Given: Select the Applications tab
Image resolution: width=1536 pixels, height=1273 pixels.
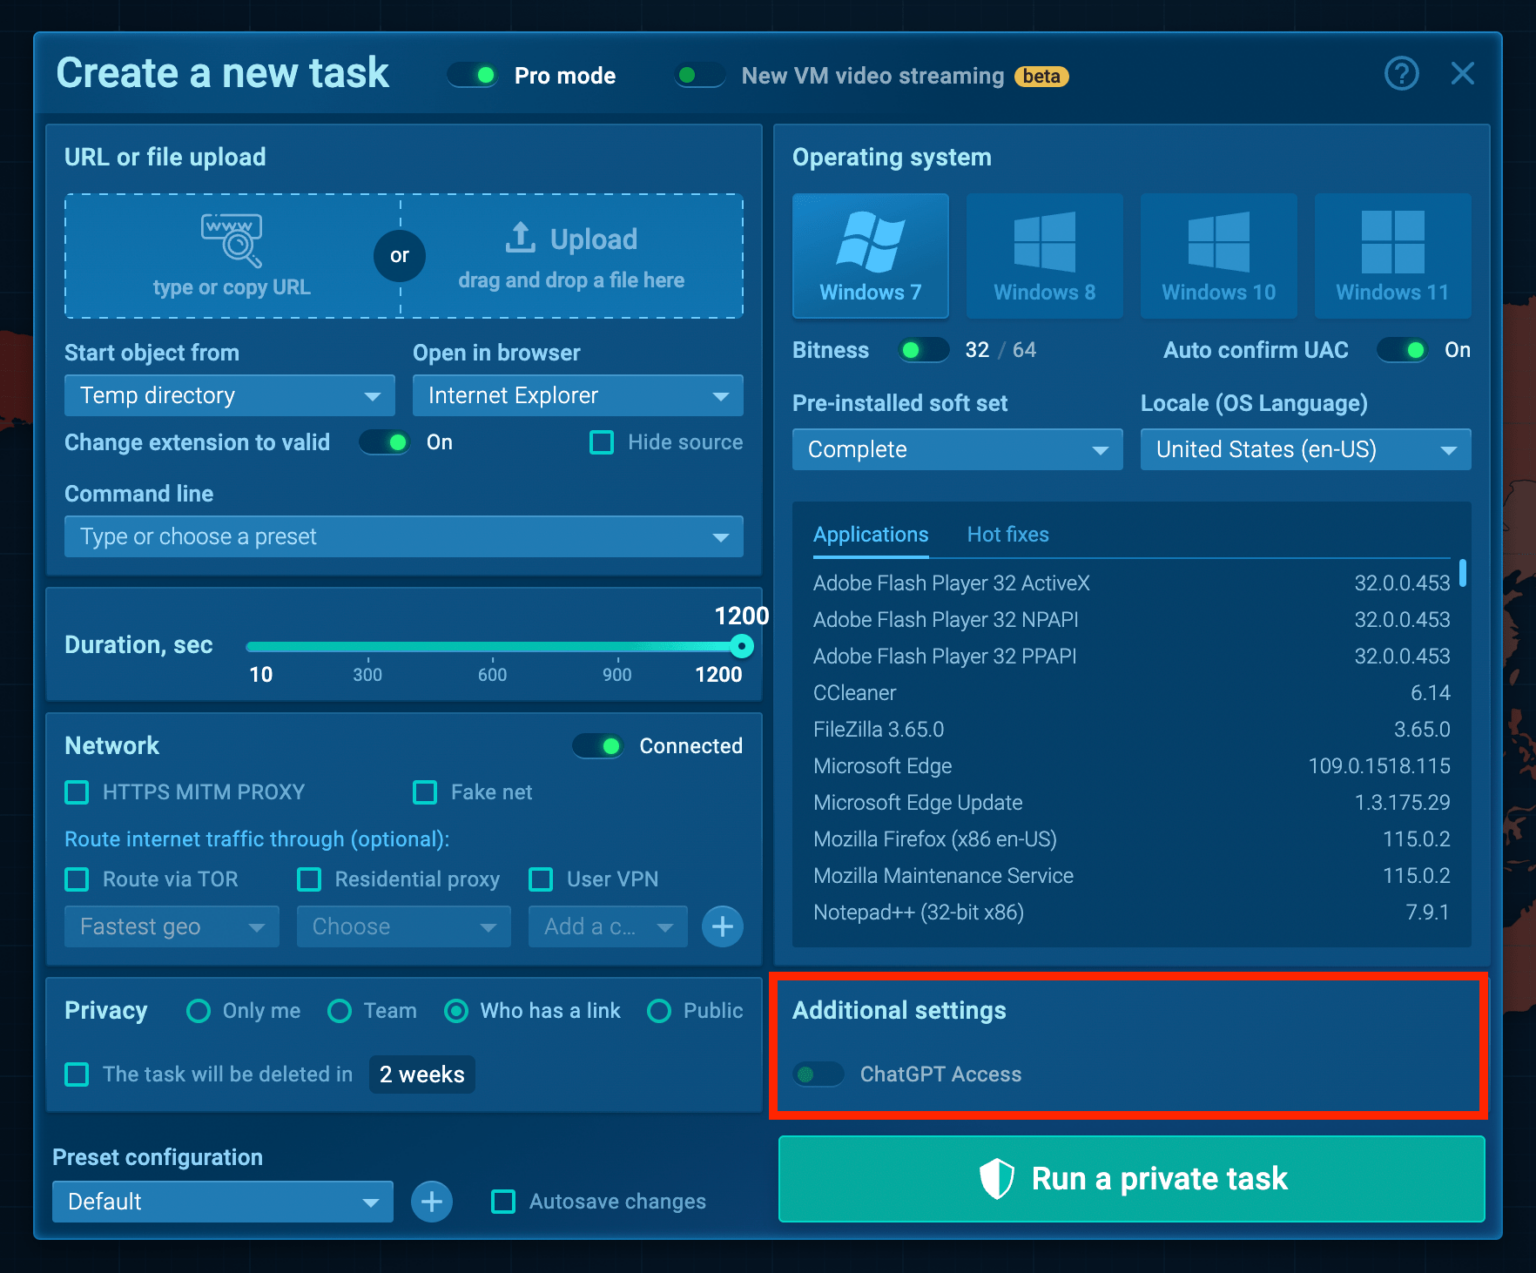Looking at the screenshot, I should pyautogui.click(x=870, y=534).
